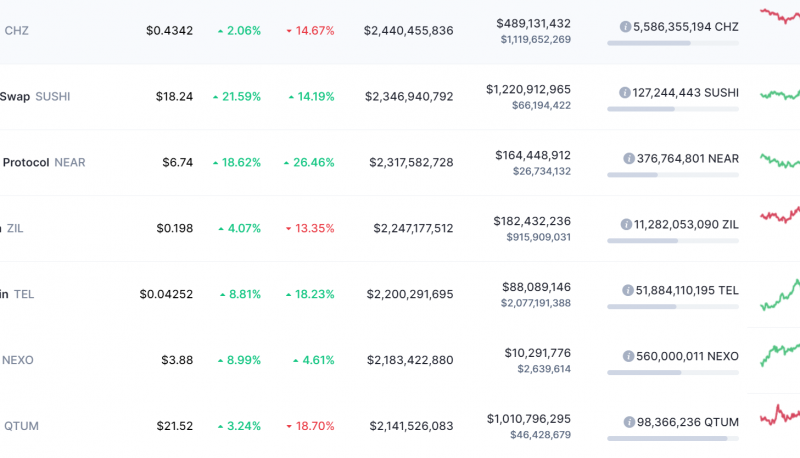The height and width of the screenshot is (458, 800).
Task: Click the QTUM circulating supply progress bar
Action: tap(673, 438)
